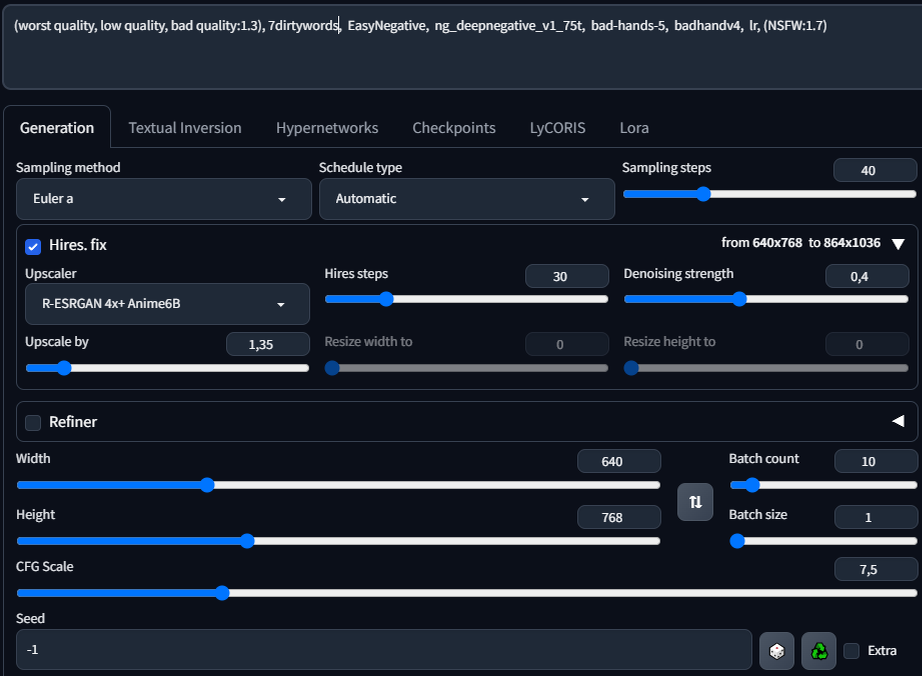Image resolution: width=922 pixels, height=676 pixels.
Task: Switch to the Generation tab
Action: point(57,128)
